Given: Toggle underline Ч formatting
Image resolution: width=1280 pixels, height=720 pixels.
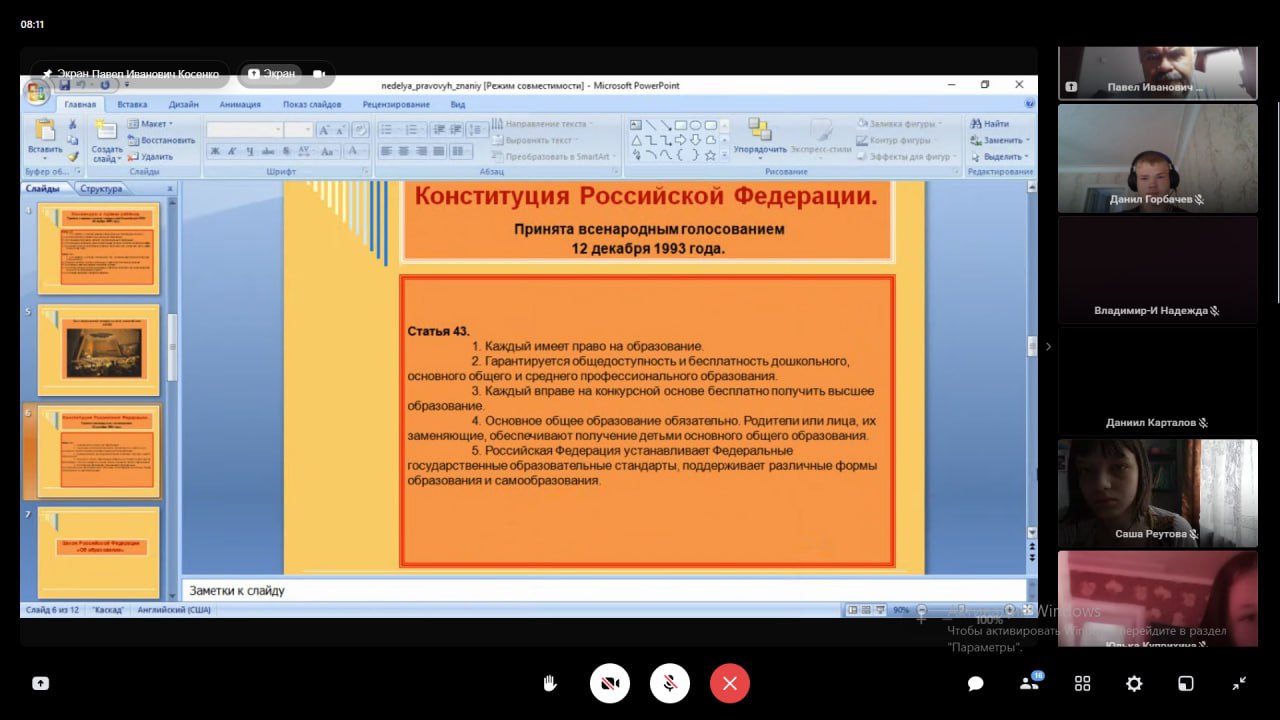Looking at the screenshot, I should tap(249, 151).
